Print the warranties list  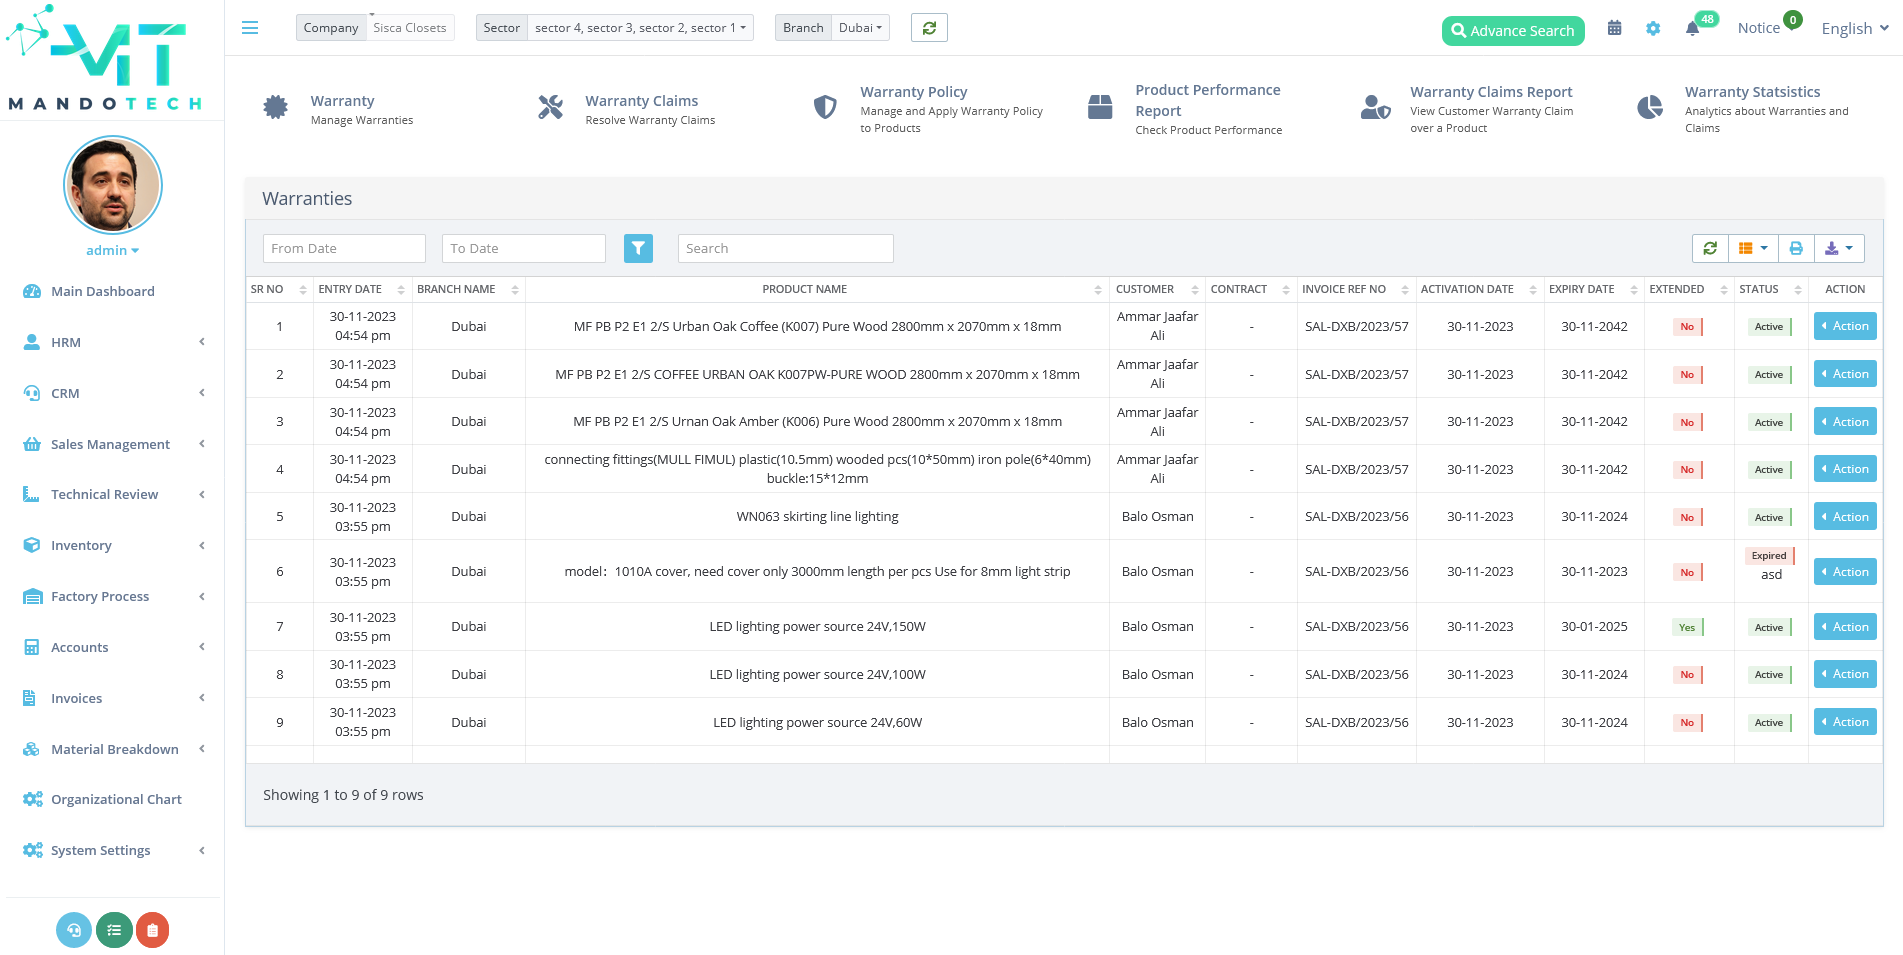tap(1796, 248)
